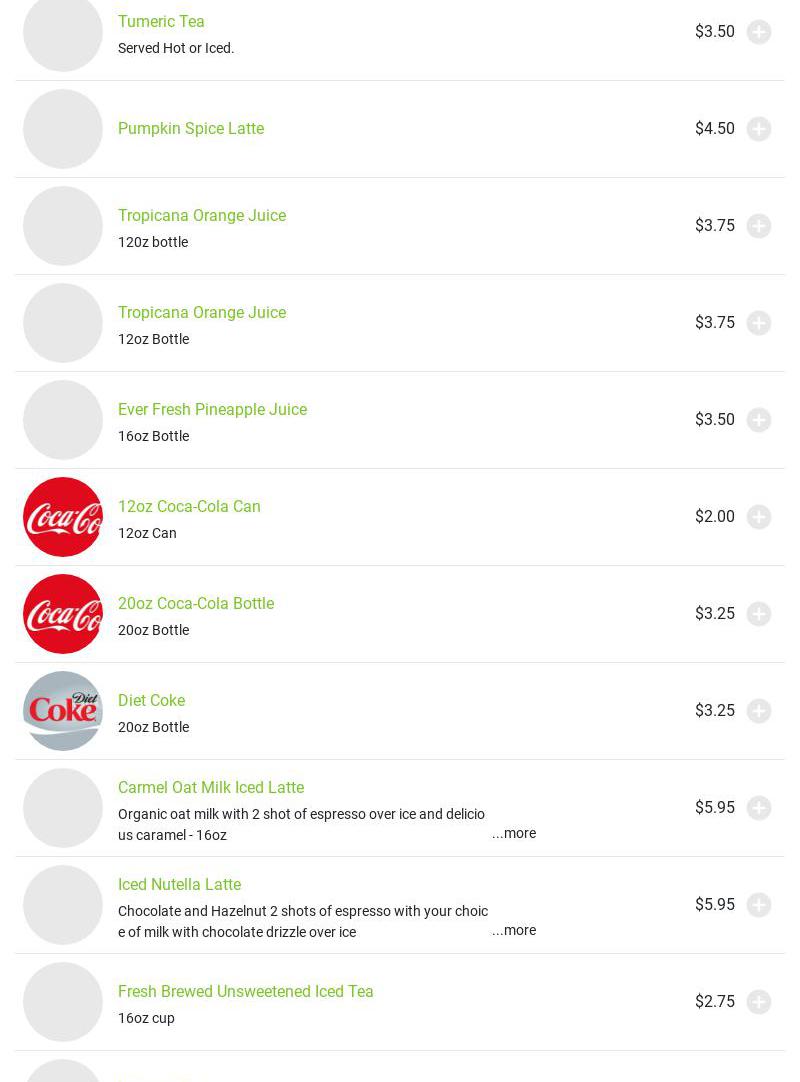Open the Pumpkin Spice Latte item link
The image size is (800, 1082).
(191, 128)
